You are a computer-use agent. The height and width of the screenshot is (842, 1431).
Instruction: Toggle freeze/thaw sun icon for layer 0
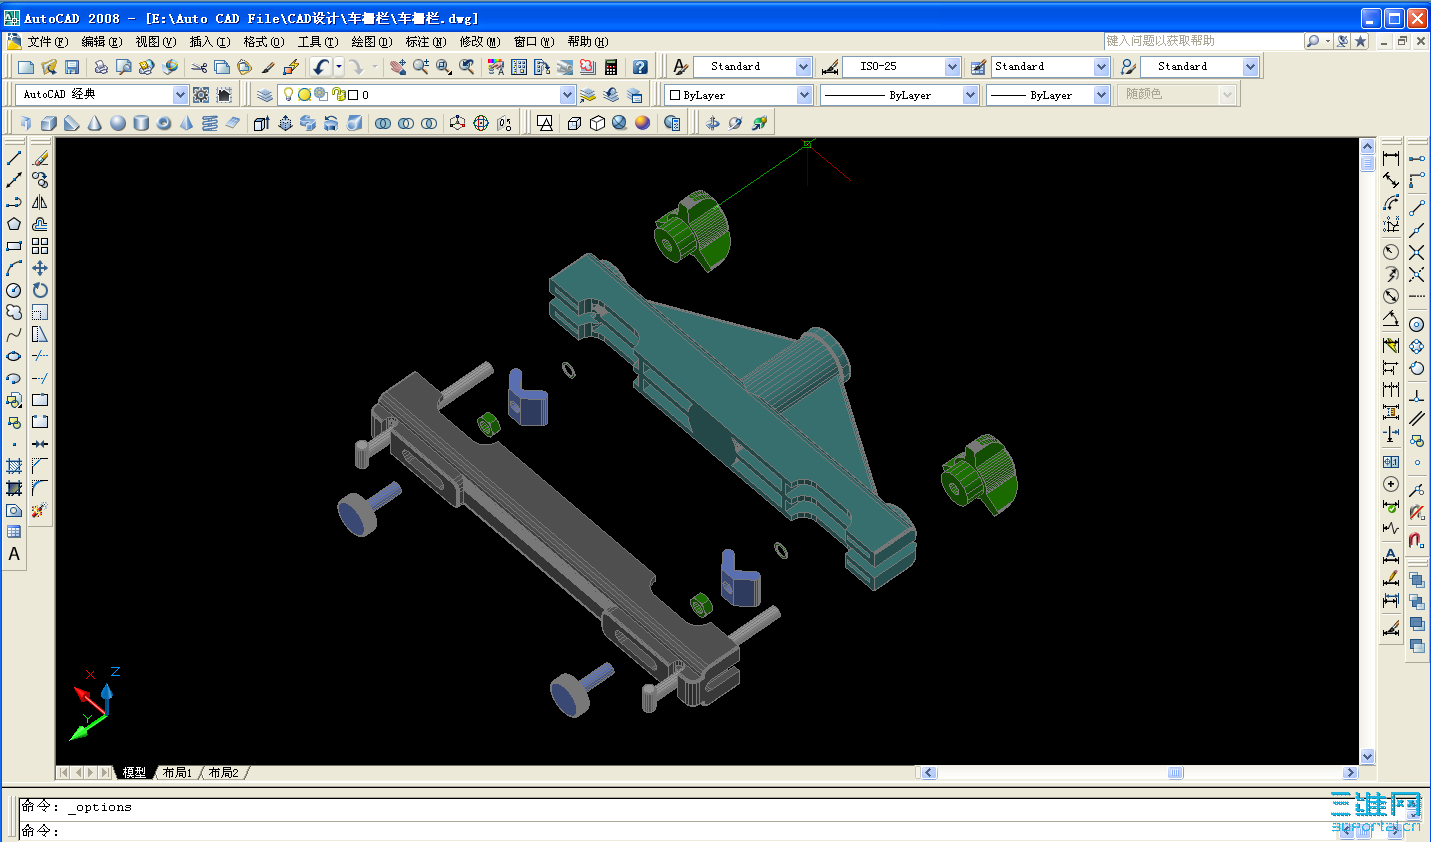click(304, 95)
